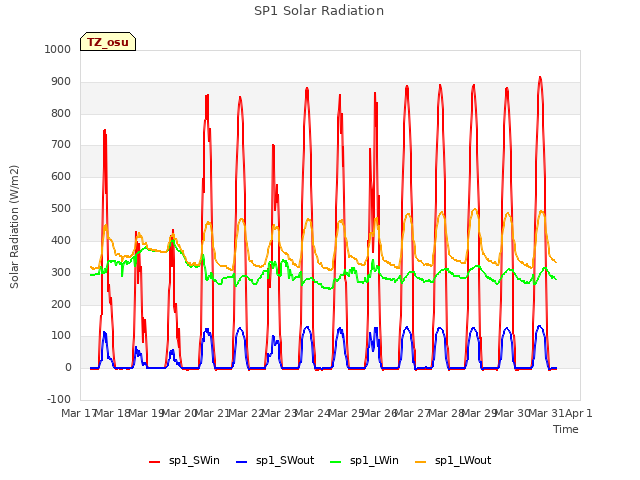Click the Mar 24 x-axis label

(x=312, y=413)
